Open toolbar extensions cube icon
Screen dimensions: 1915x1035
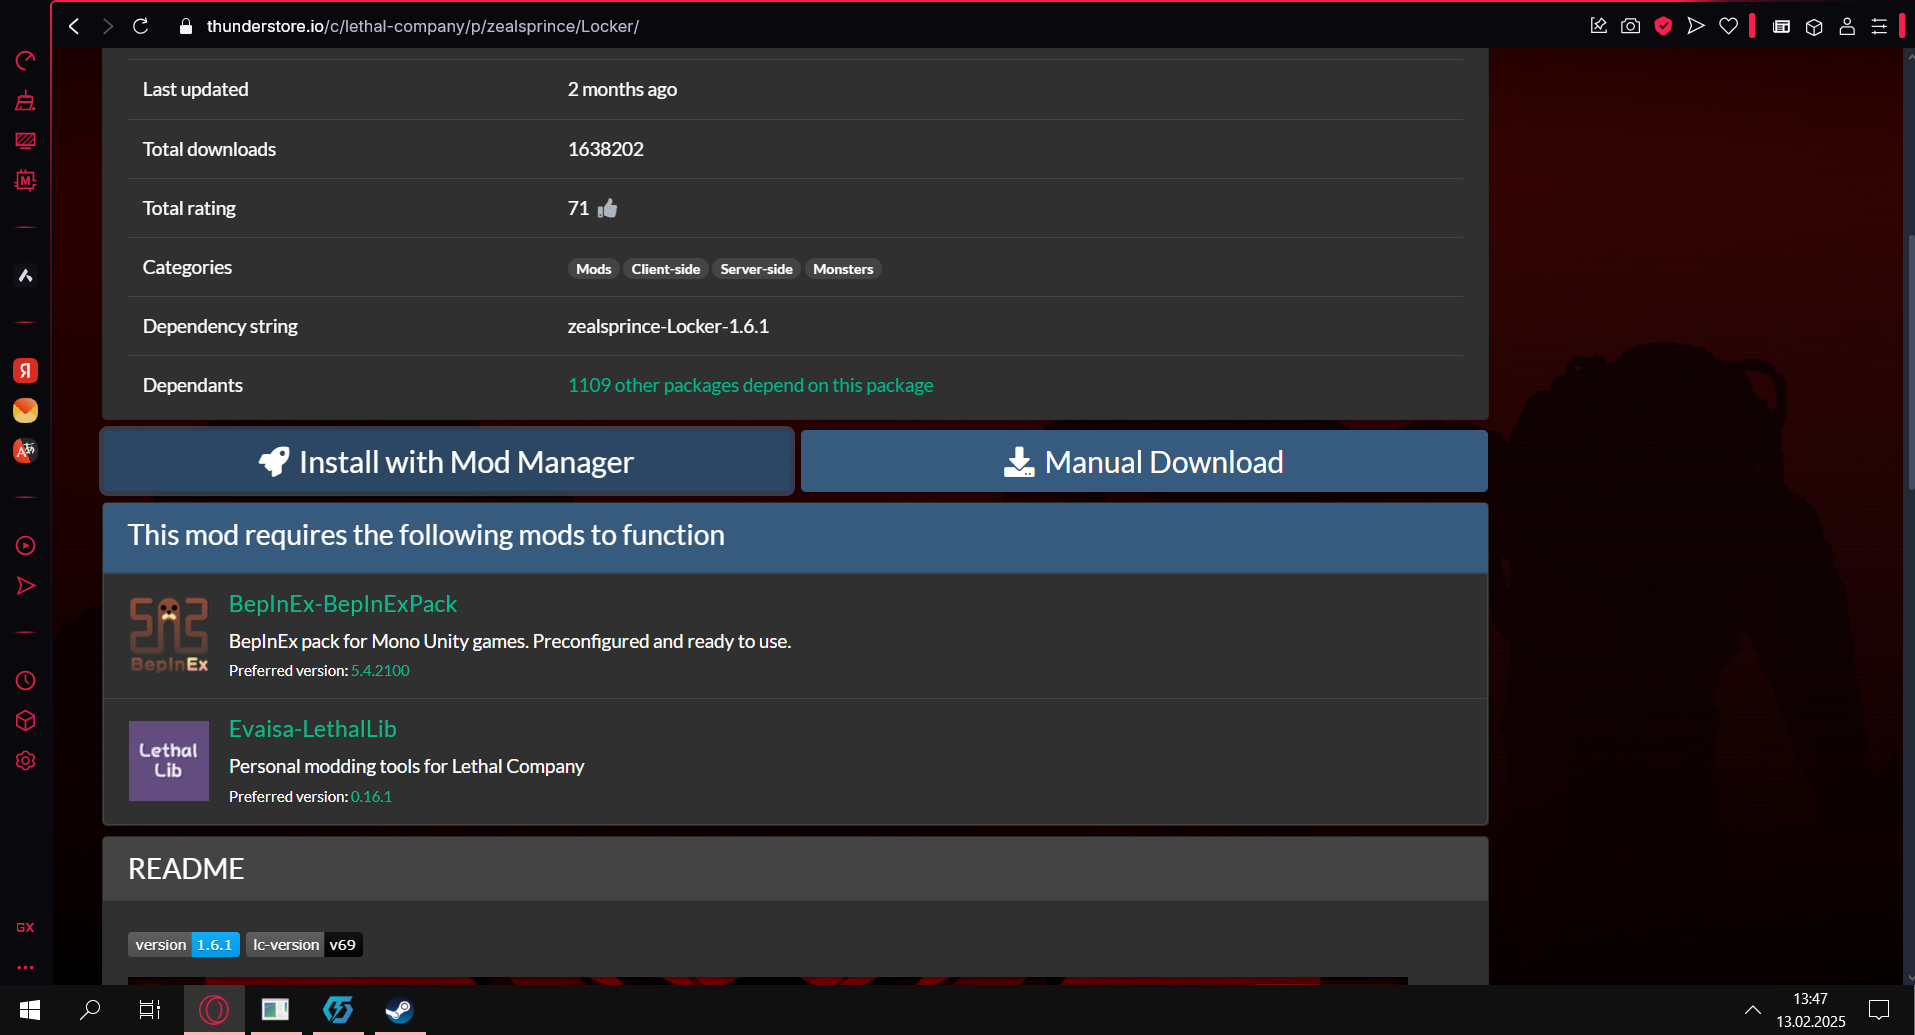[1814, 27]
